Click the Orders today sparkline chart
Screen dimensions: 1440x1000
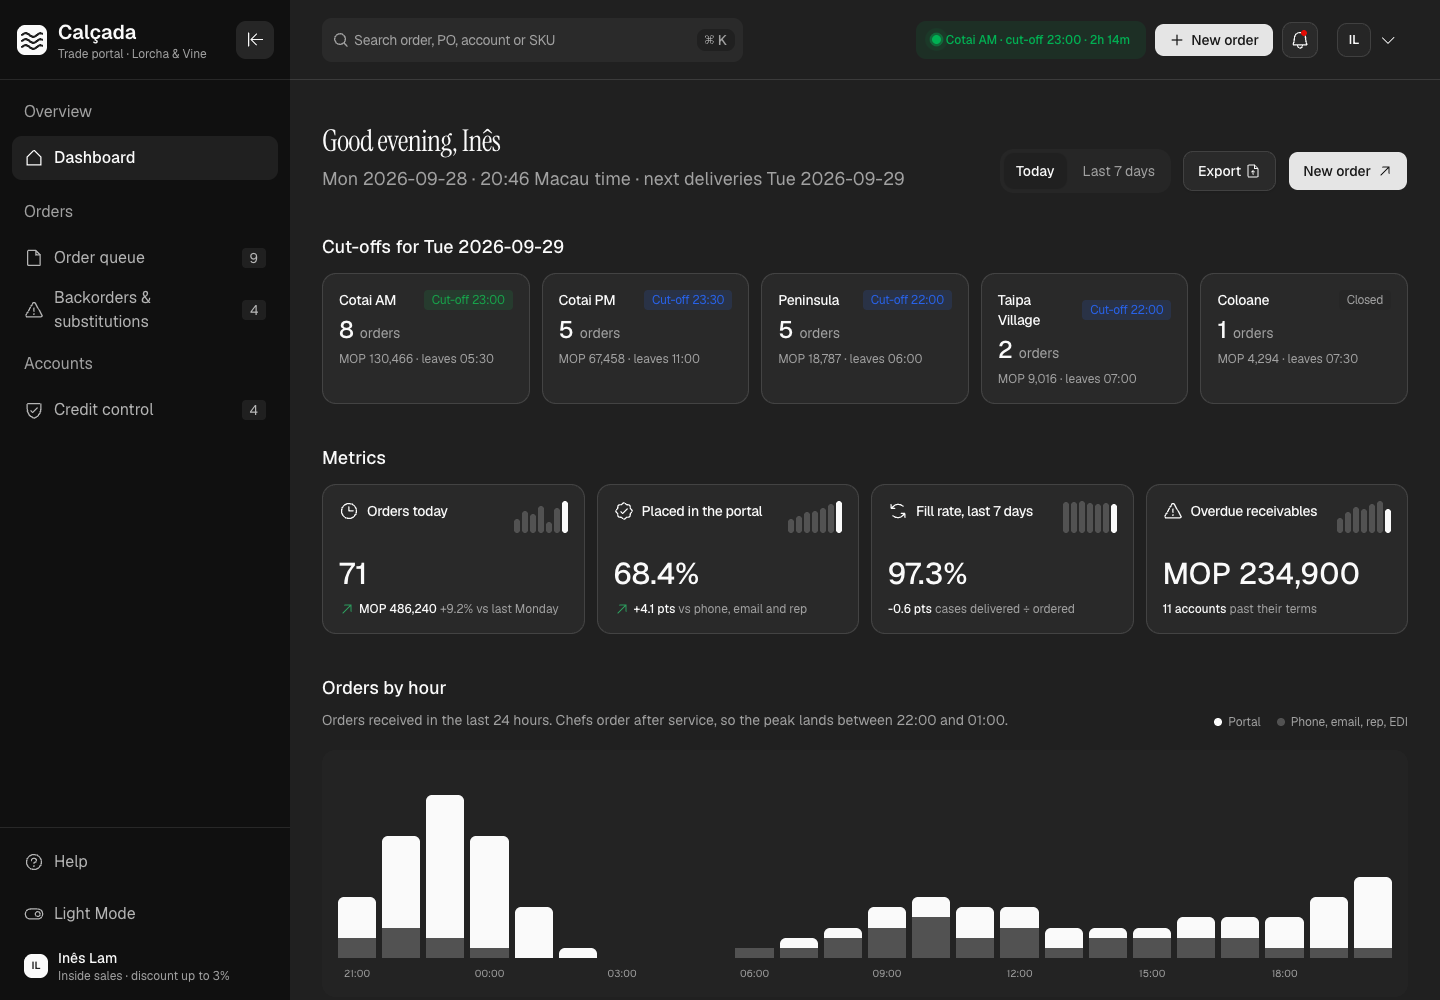click(x=541, y=517)
